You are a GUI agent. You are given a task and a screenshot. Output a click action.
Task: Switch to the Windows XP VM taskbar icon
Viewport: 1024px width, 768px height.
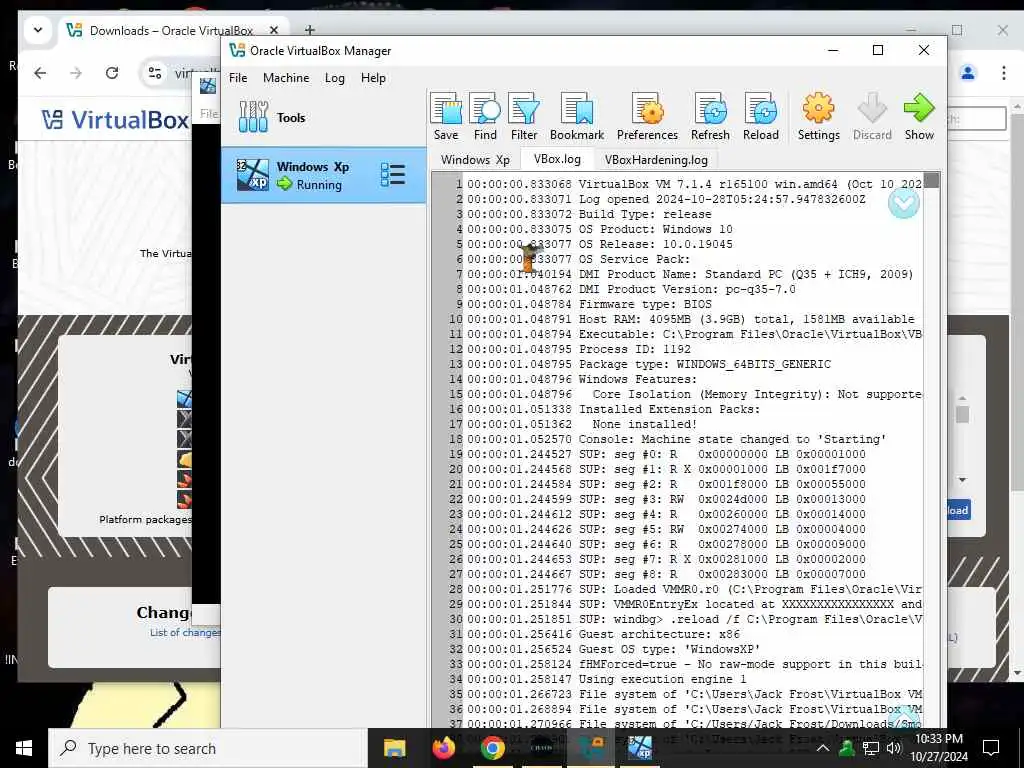(x=640, y=748)
